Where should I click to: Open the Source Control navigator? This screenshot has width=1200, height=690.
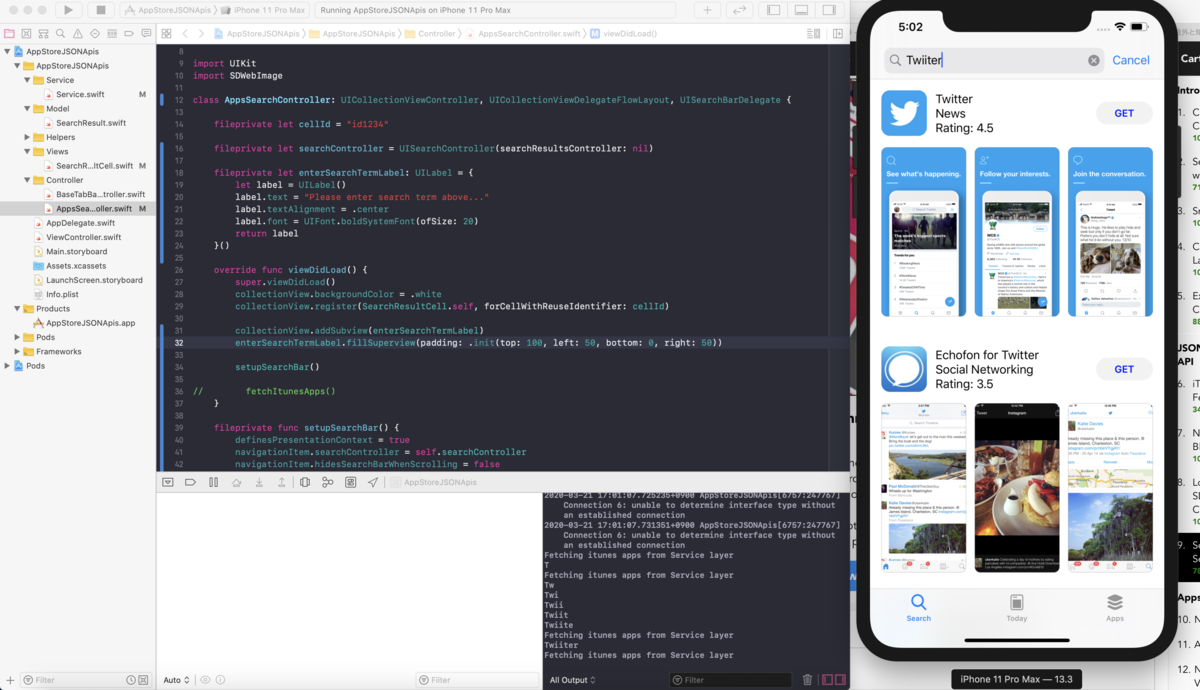27,33
